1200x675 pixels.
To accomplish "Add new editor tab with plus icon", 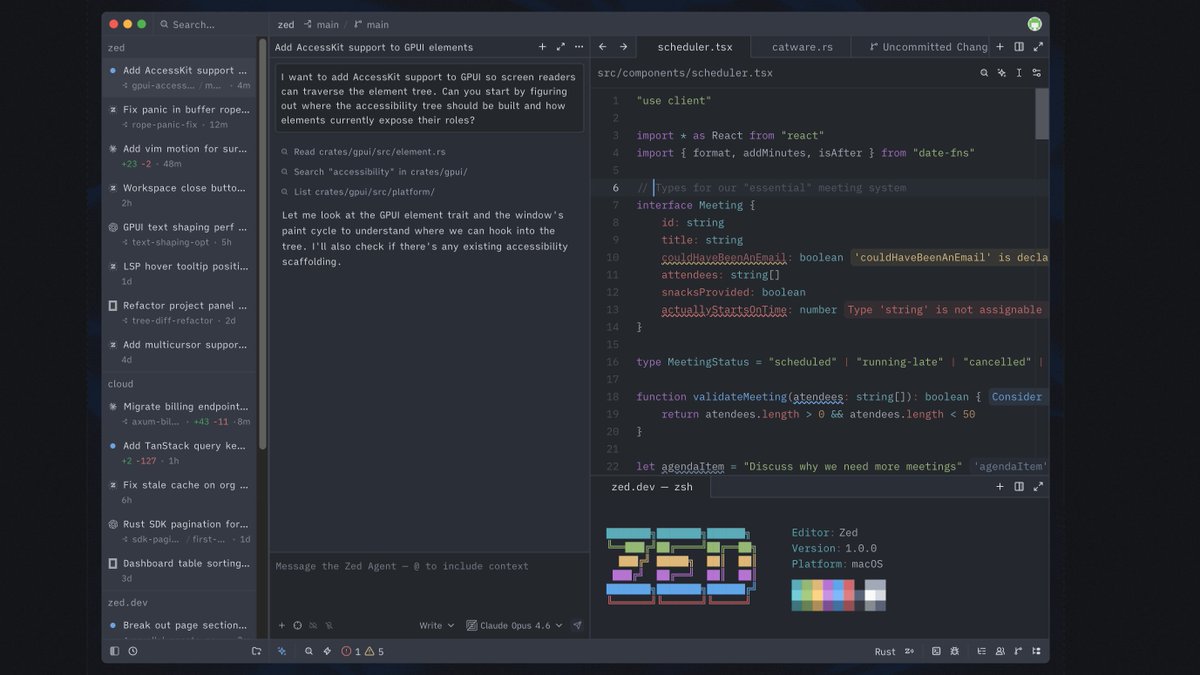I will [x=1000, y=47].
